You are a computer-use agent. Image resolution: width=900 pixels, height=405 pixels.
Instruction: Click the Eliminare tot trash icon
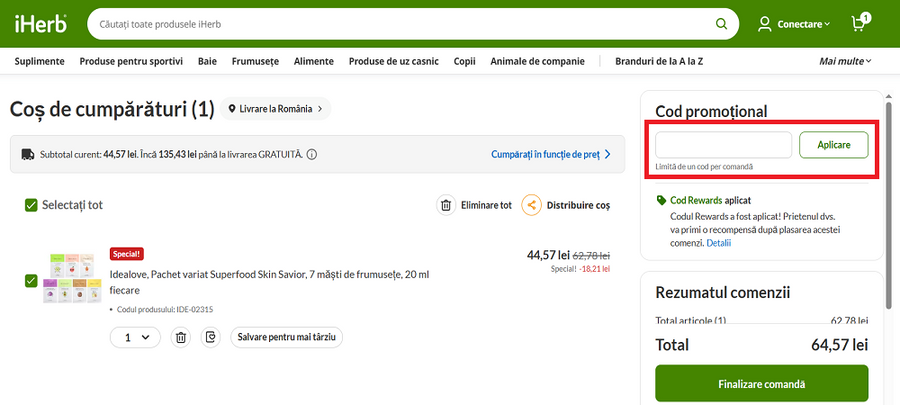pos(446,205)
